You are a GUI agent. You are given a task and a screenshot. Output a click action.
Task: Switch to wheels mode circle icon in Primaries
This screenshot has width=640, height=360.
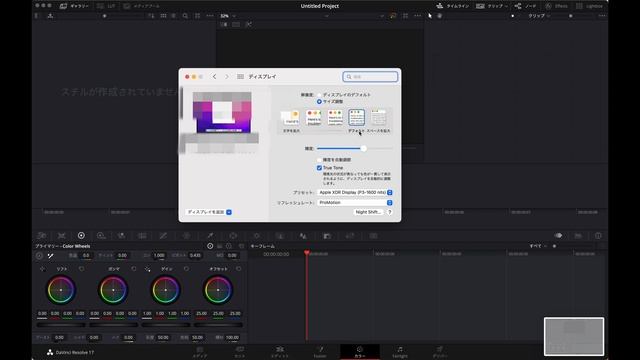point(210,246)
